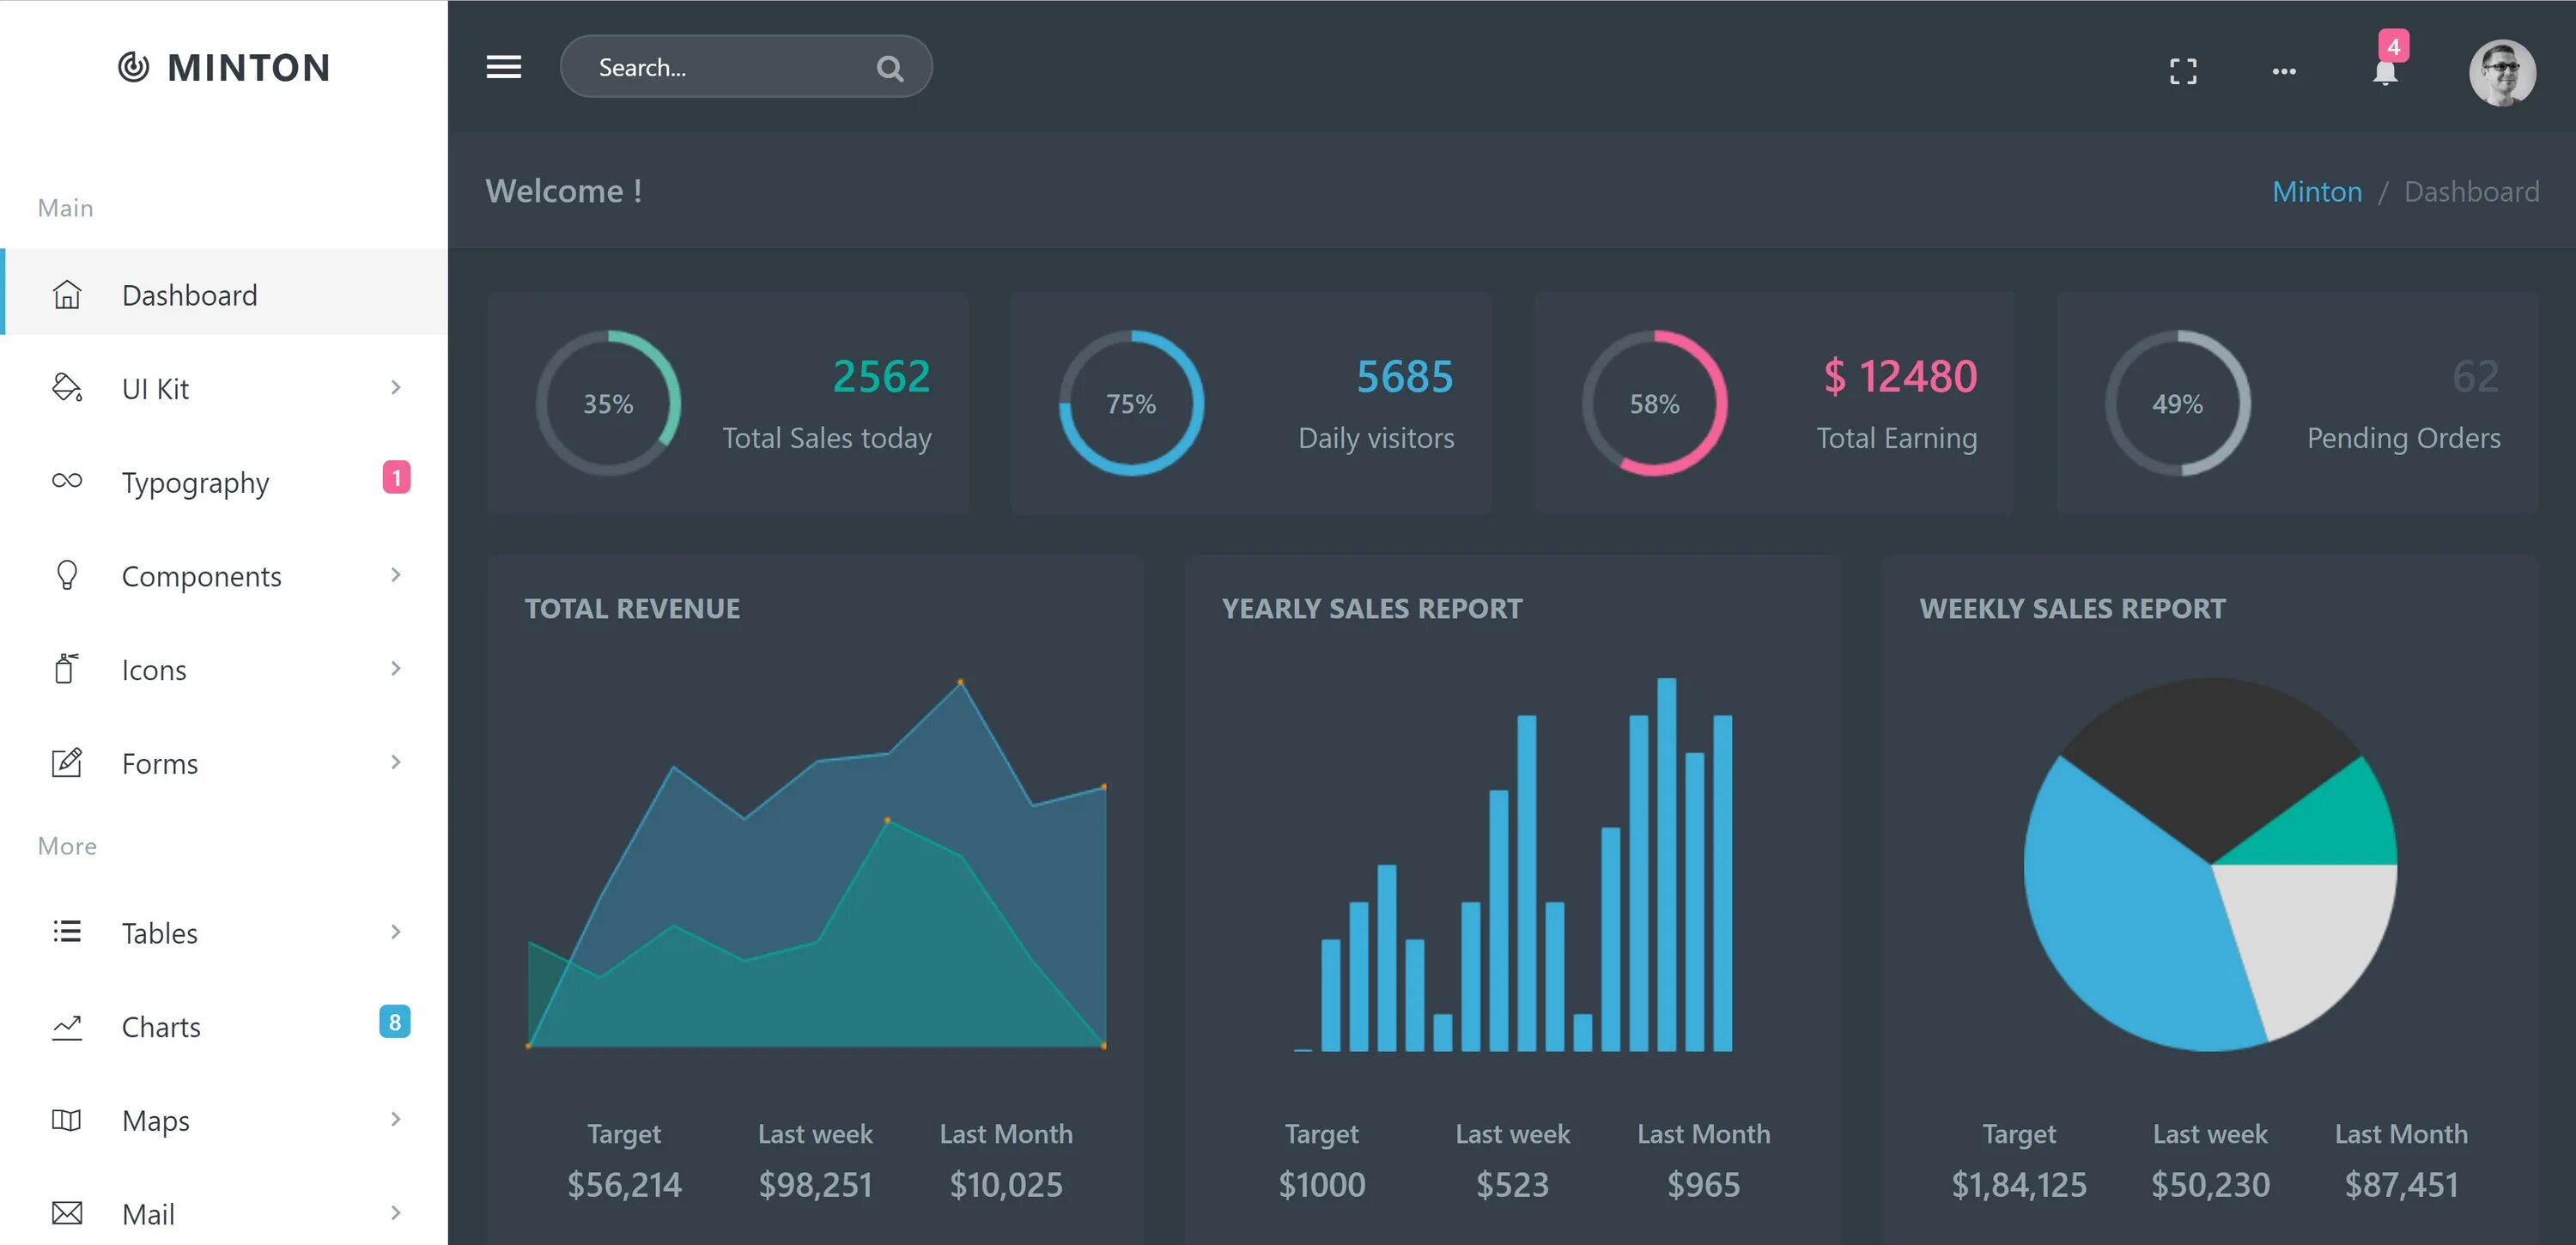This screenshot has width=2576, height=1245.
Task: Select Icons in the sidebar
Action: tap(154, 670)
